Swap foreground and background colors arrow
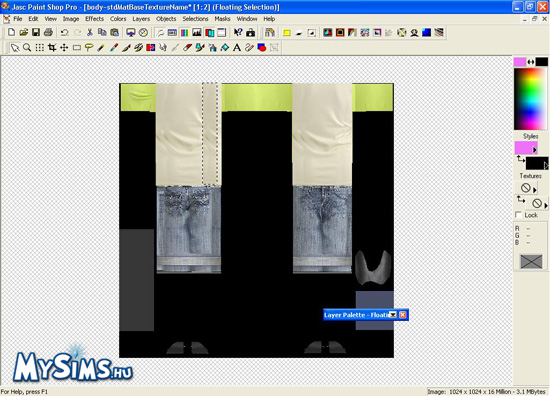Viewport: 550px width, 396px height. point(531,62)
